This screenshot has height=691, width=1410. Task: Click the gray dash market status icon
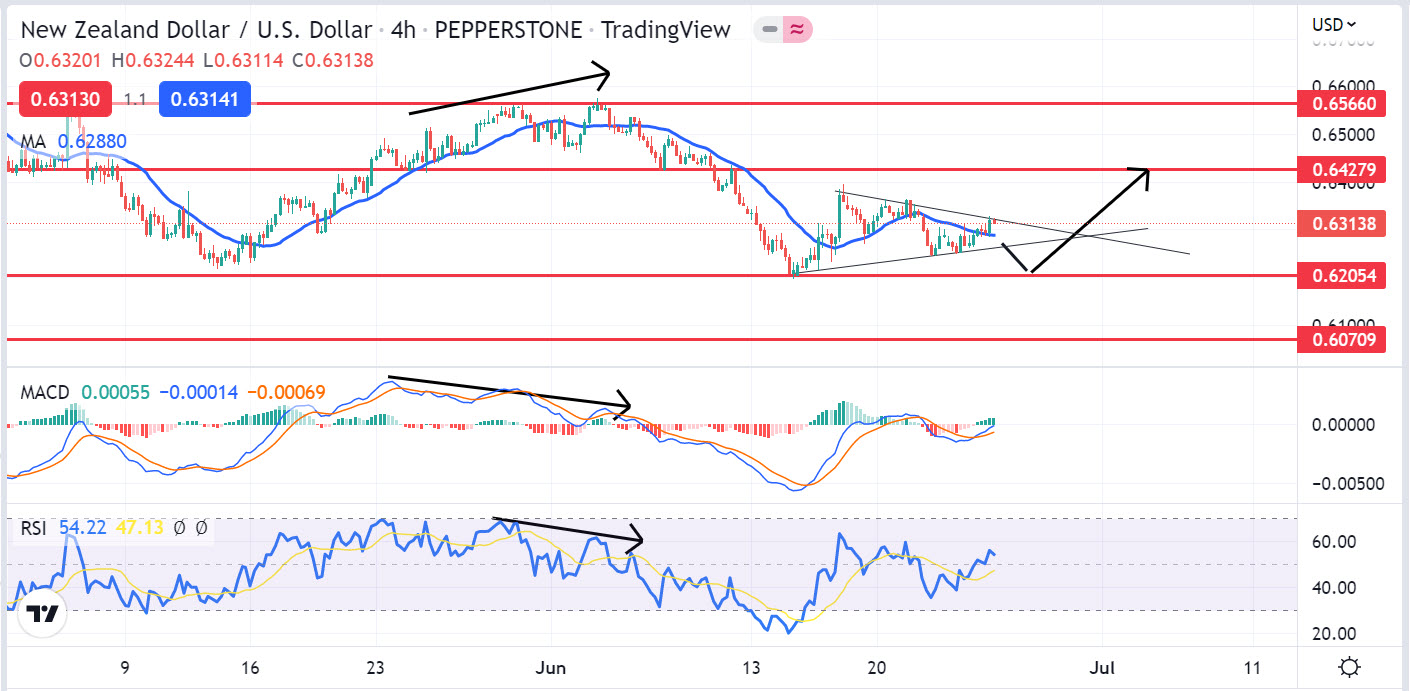(769, 30)
